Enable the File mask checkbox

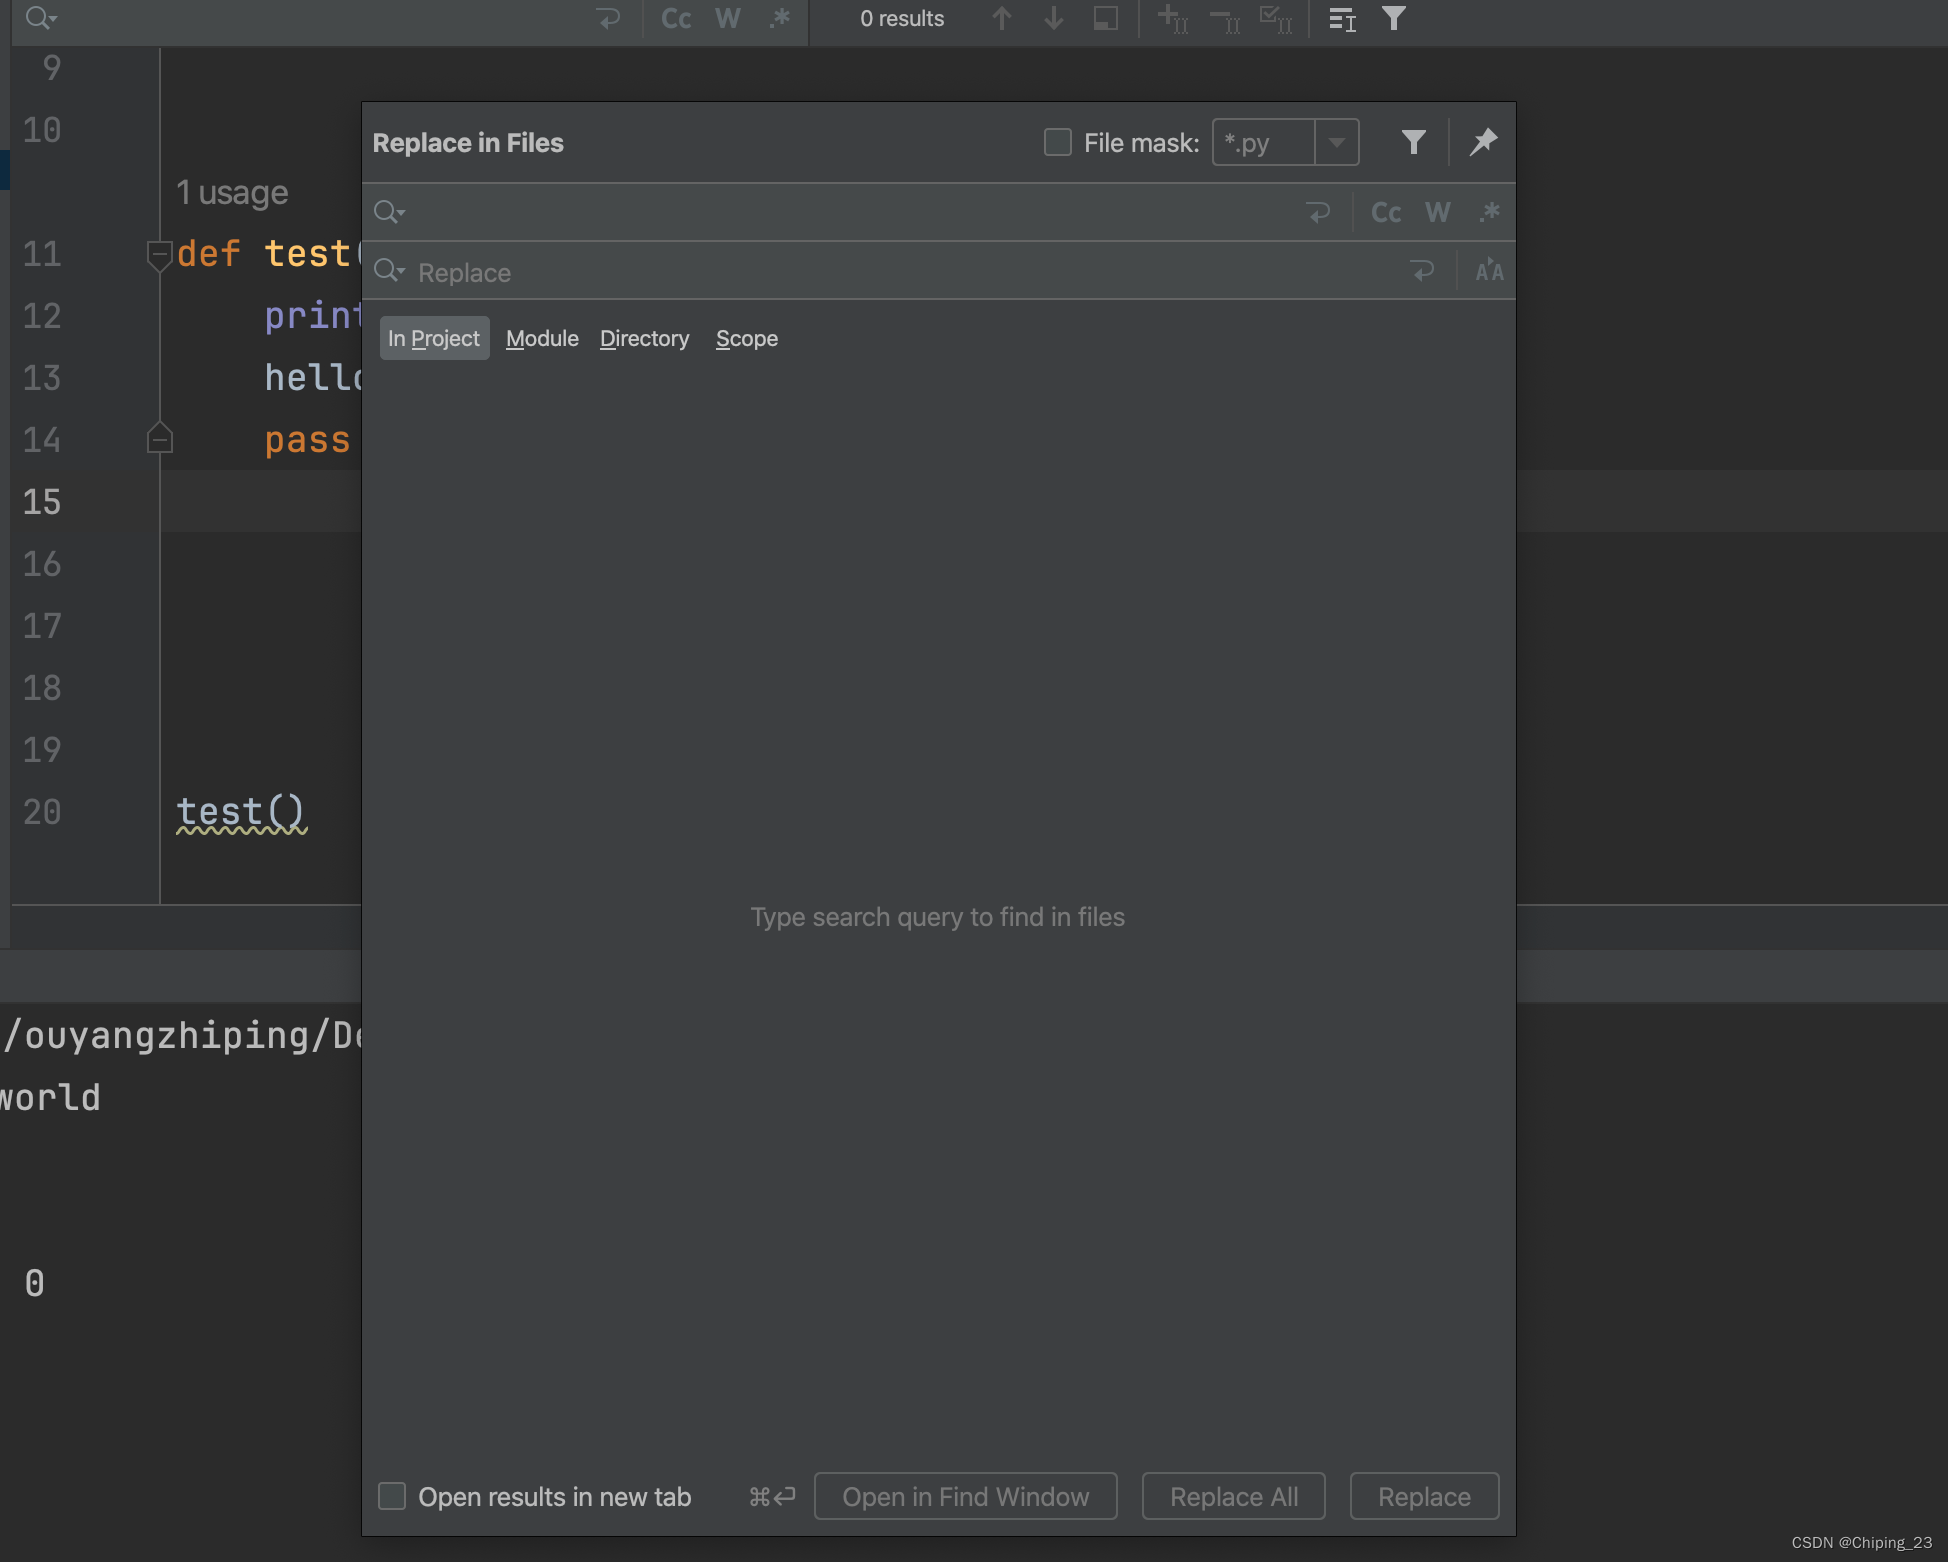[1057, 142]
